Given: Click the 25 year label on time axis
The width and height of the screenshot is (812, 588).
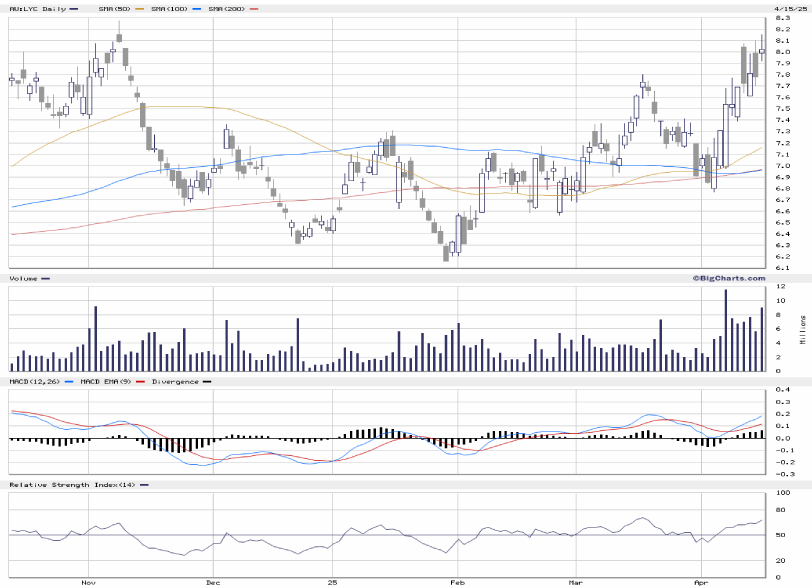Looking at the screenshot, I should point(334,580).
